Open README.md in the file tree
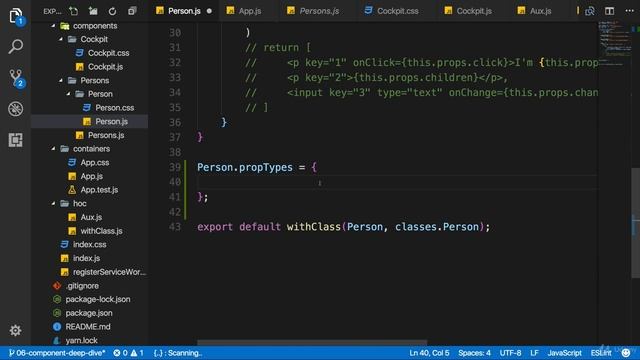The width and height of the screenshot is (640, 360). click(x=87, y=327)
